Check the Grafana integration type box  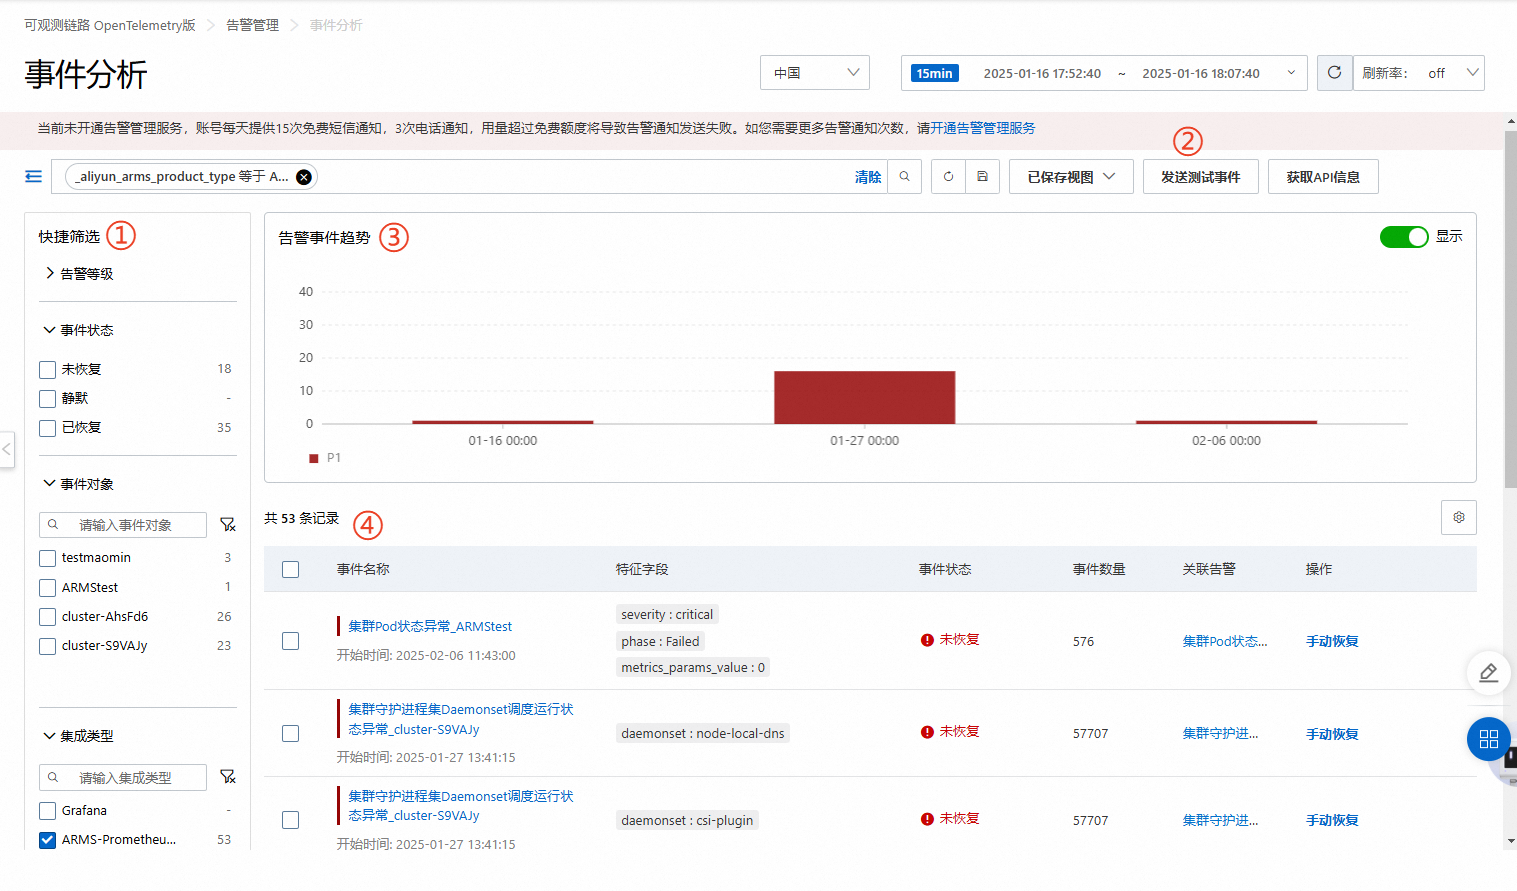[x=47, y=811]
